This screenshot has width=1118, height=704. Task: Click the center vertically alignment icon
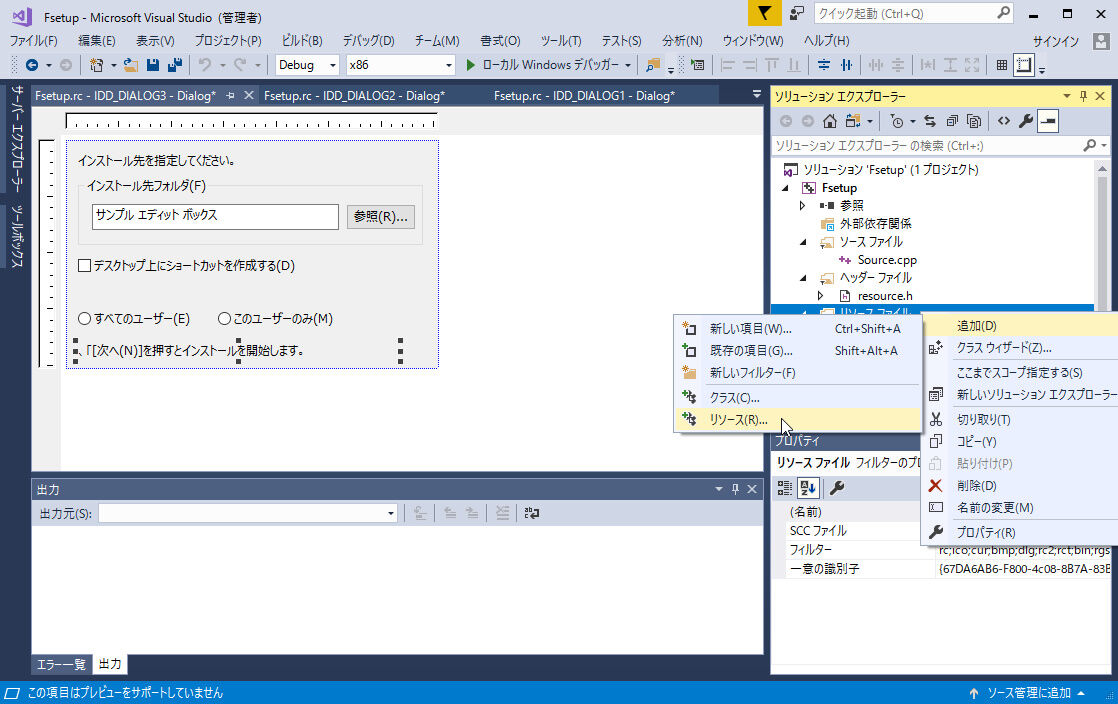(824, 65)
